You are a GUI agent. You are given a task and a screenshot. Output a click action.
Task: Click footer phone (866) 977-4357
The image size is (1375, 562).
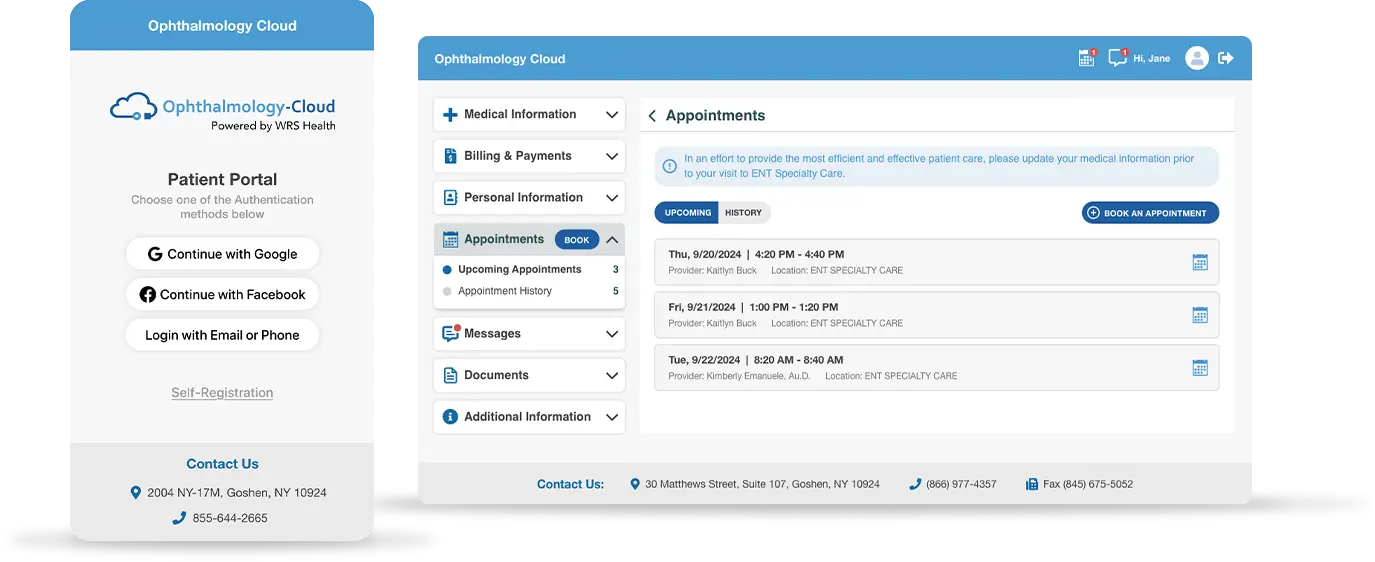[x=961, y=484]
